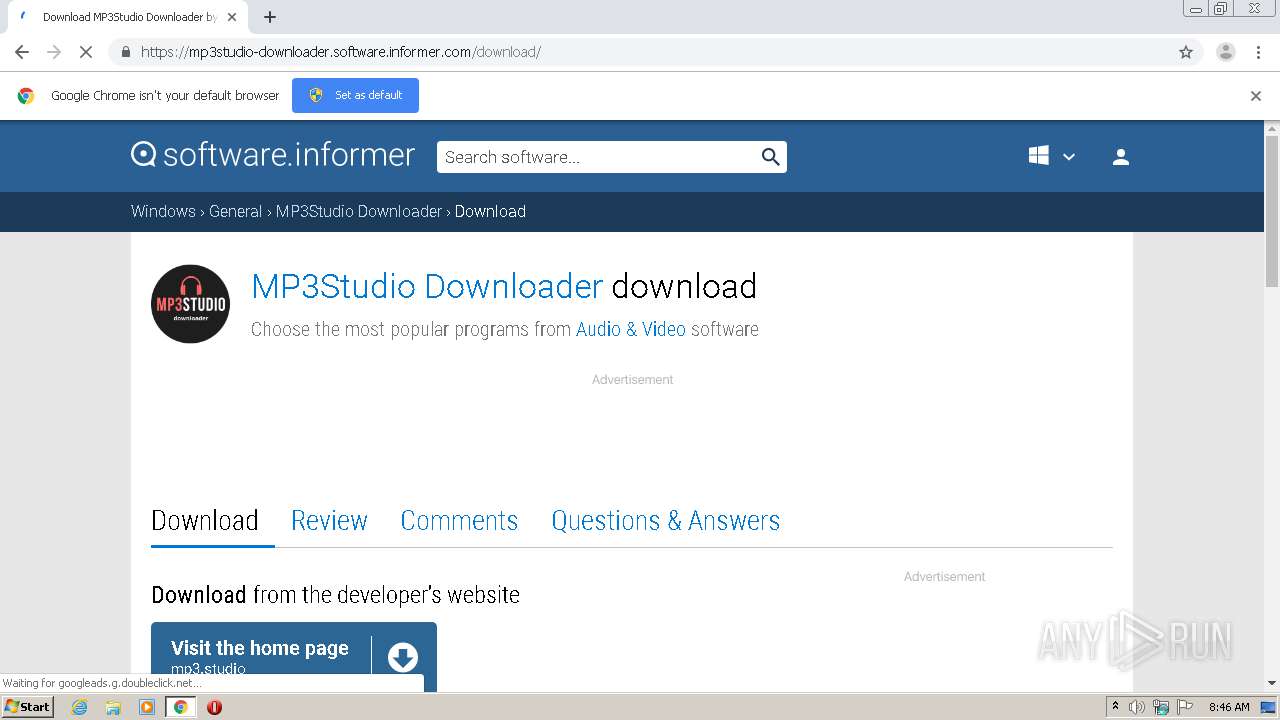The image size is (1280, 720).
Task: Open the Questions & Answers tab
Action: click(666, 520)
